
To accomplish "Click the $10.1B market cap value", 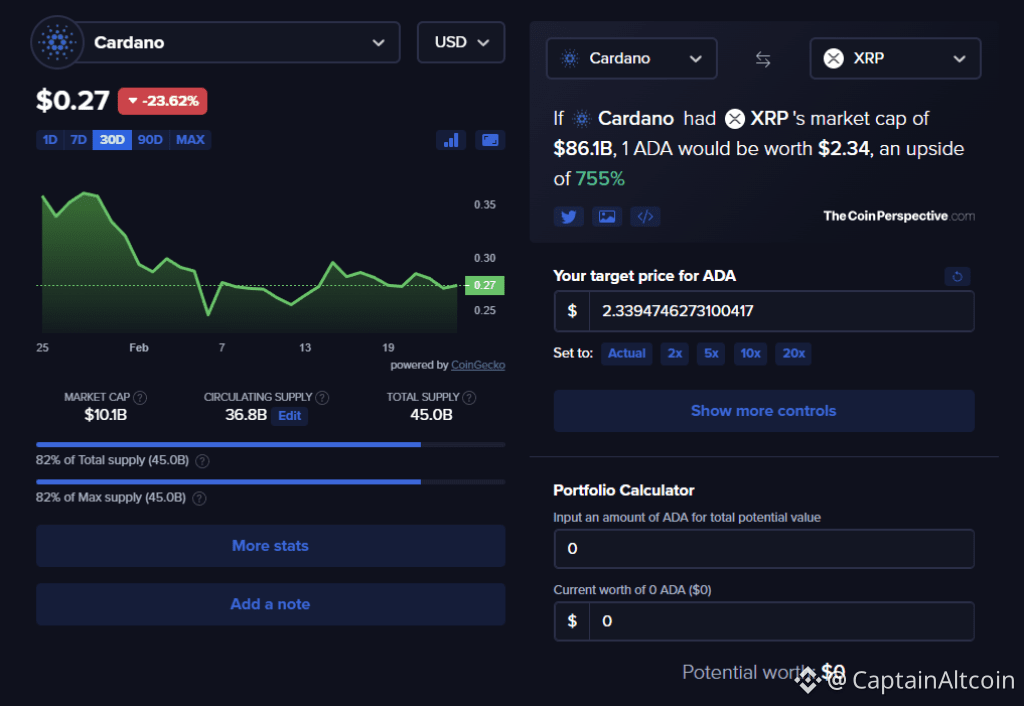I will (x=106, y=415).
